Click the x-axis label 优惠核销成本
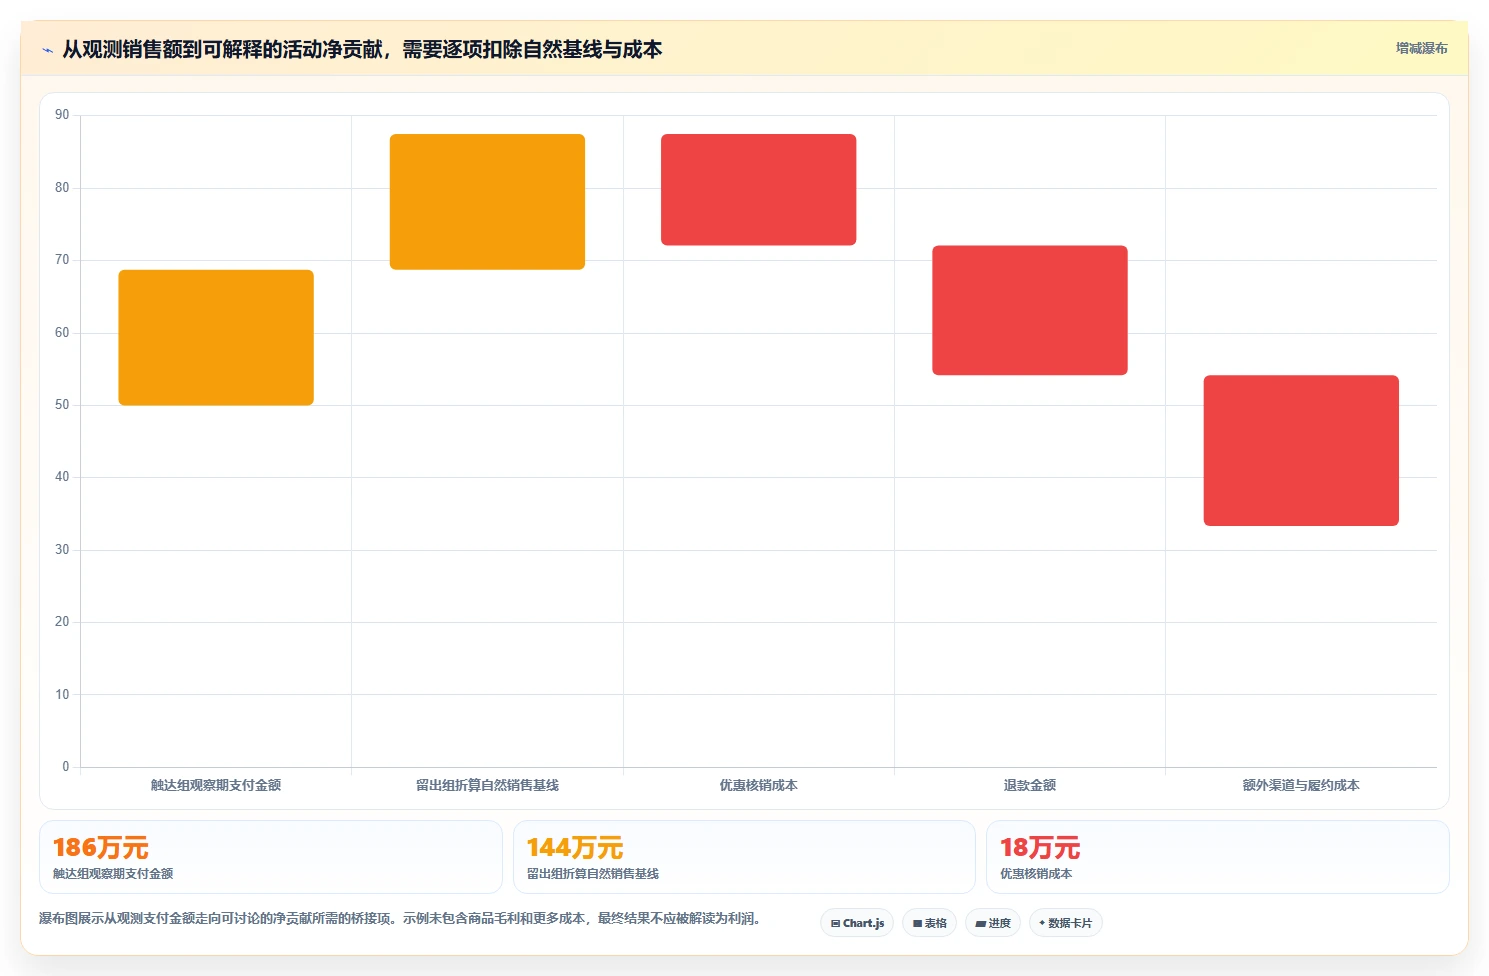This screenshot has height=976, width=1489. click(x=758, y=785)
